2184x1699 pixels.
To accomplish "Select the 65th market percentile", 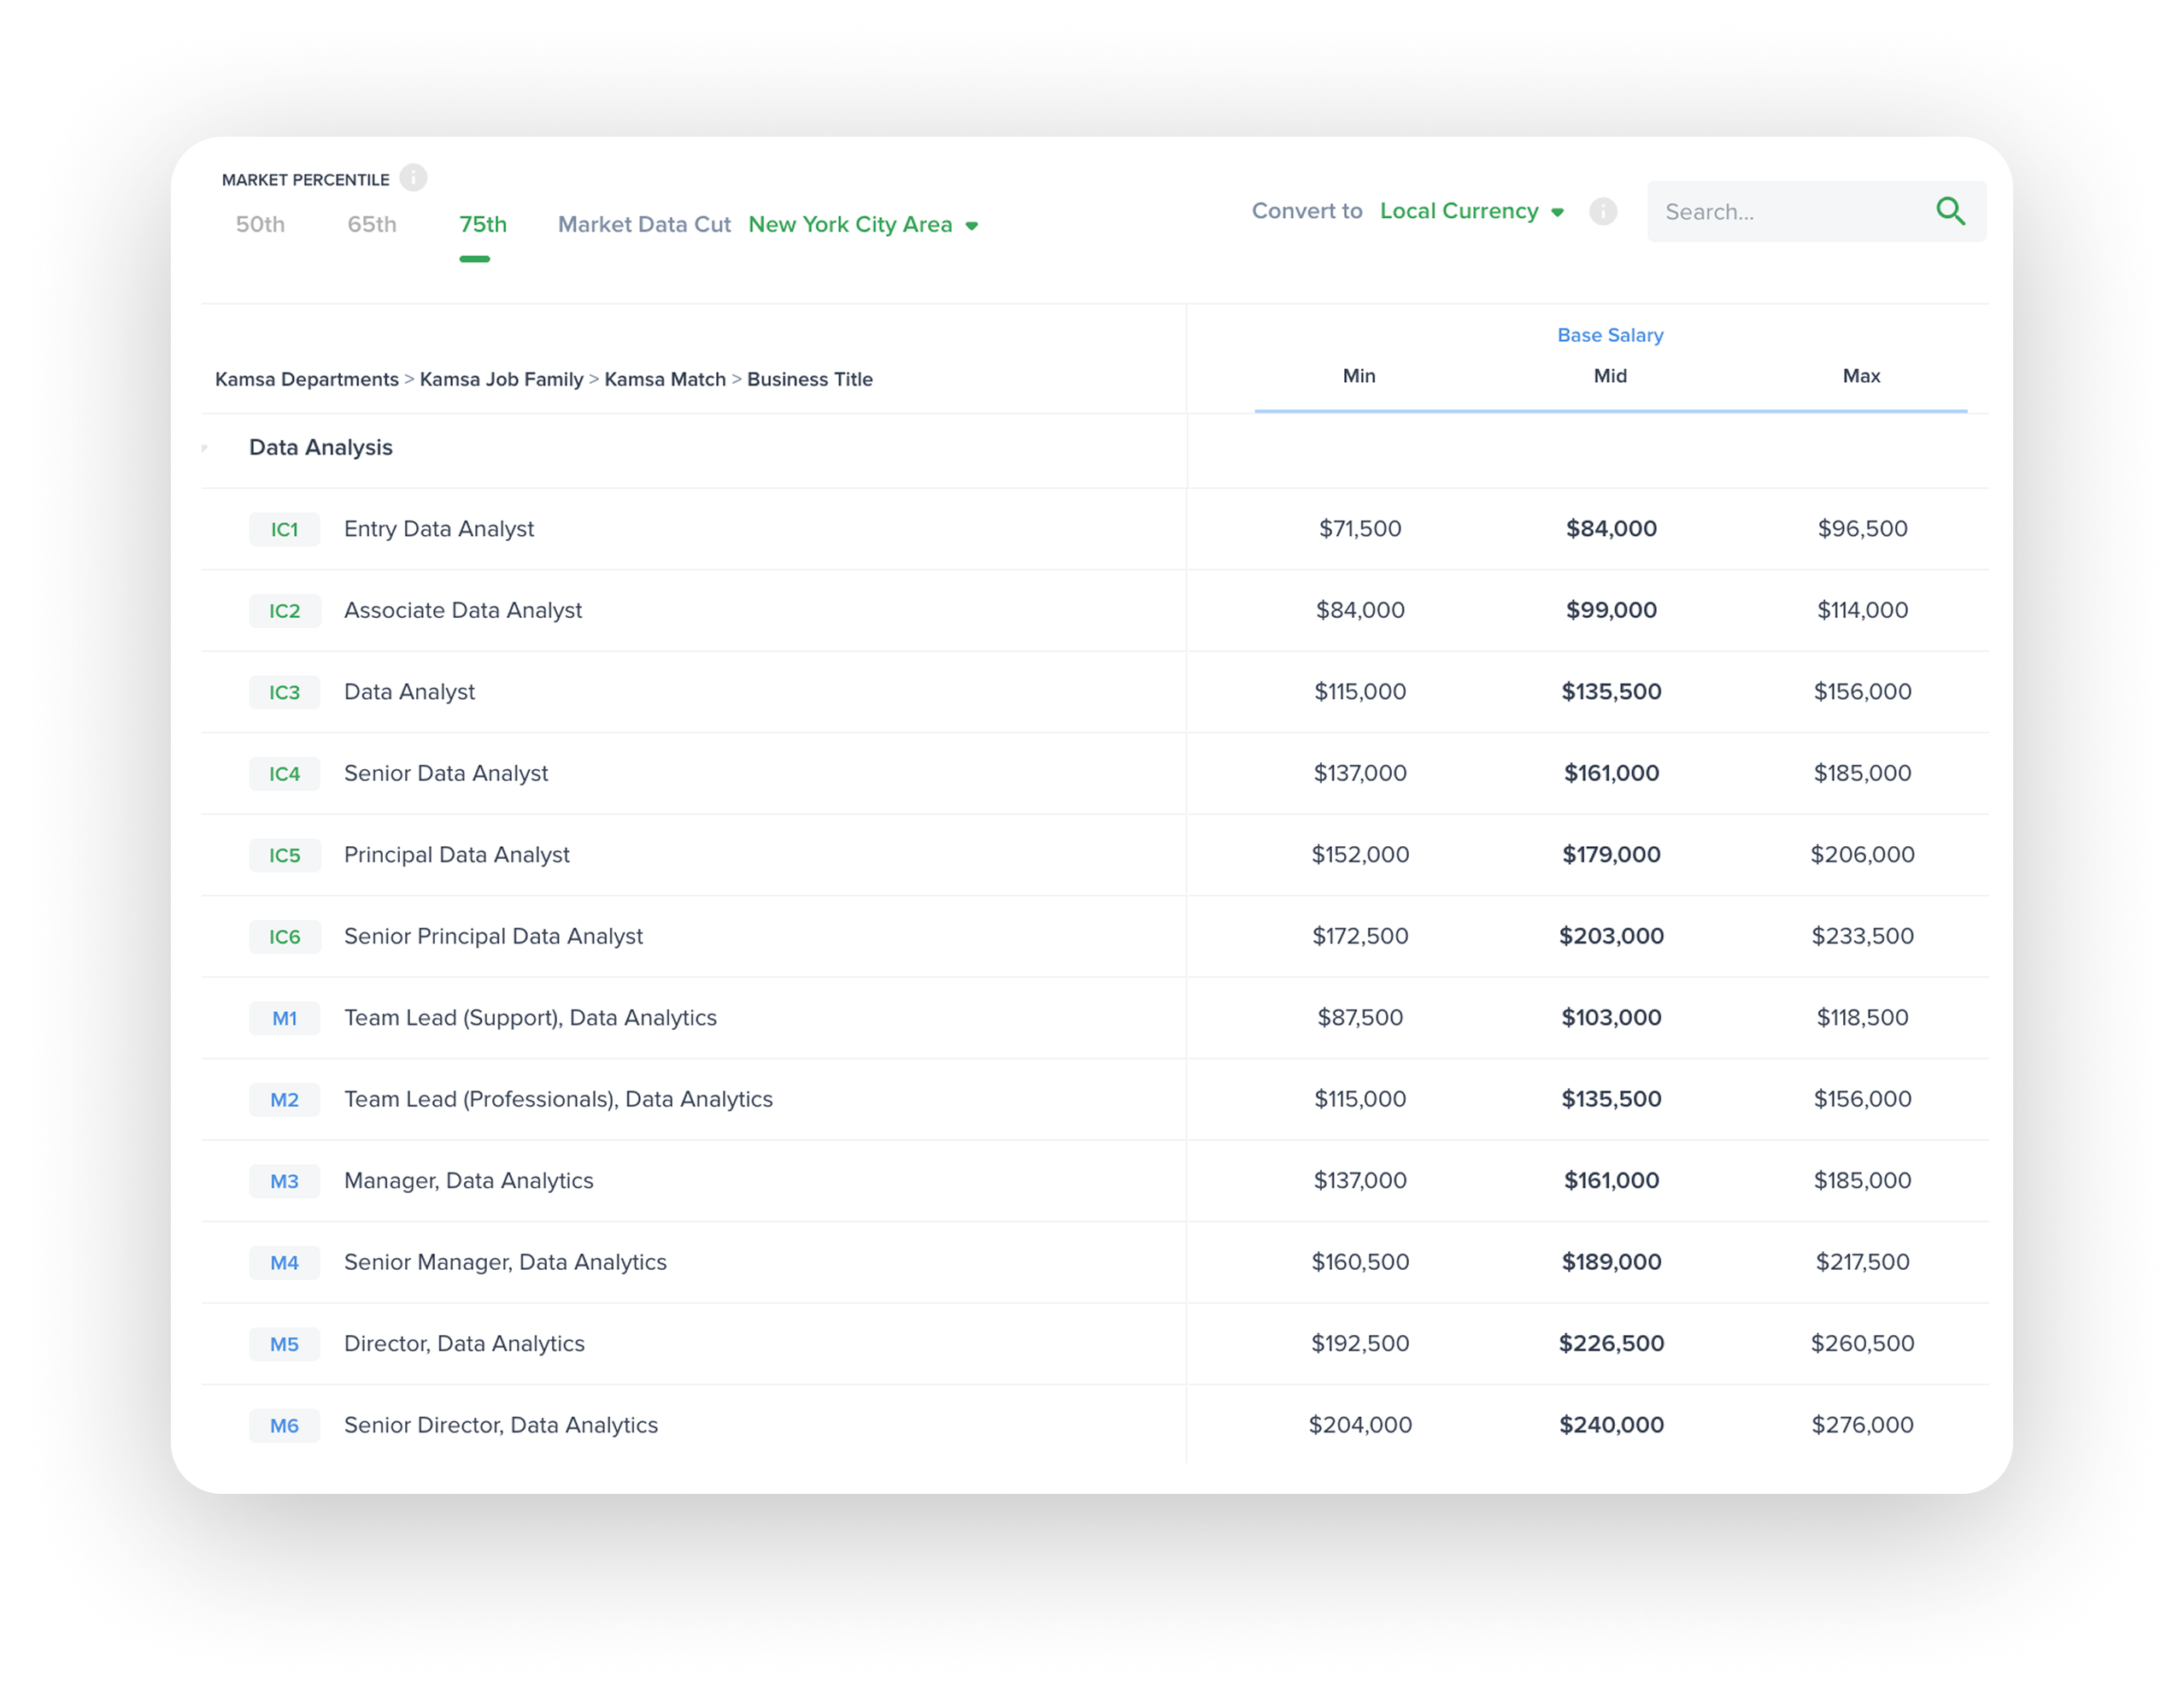I will coord(372,224).
